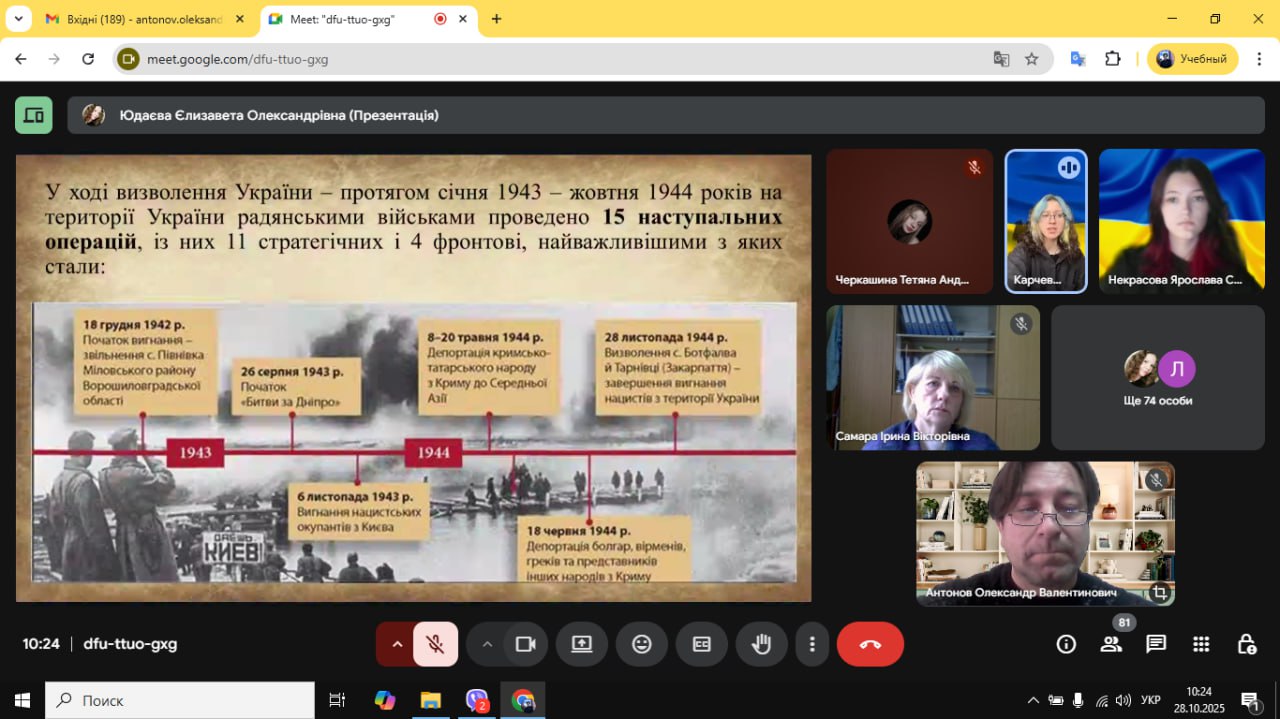Toggle the camera on or off
Viewport: 1280px width, 719px height.
pyautogui.click(x=525, y=644)
